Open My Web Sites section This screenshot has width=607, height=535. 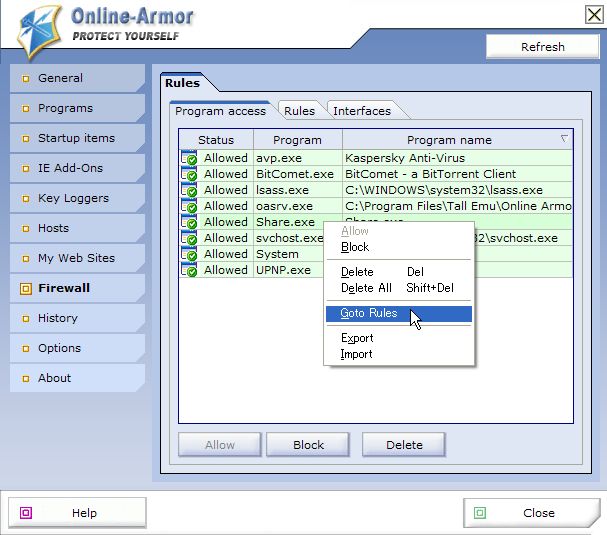(x=77, y=258)
